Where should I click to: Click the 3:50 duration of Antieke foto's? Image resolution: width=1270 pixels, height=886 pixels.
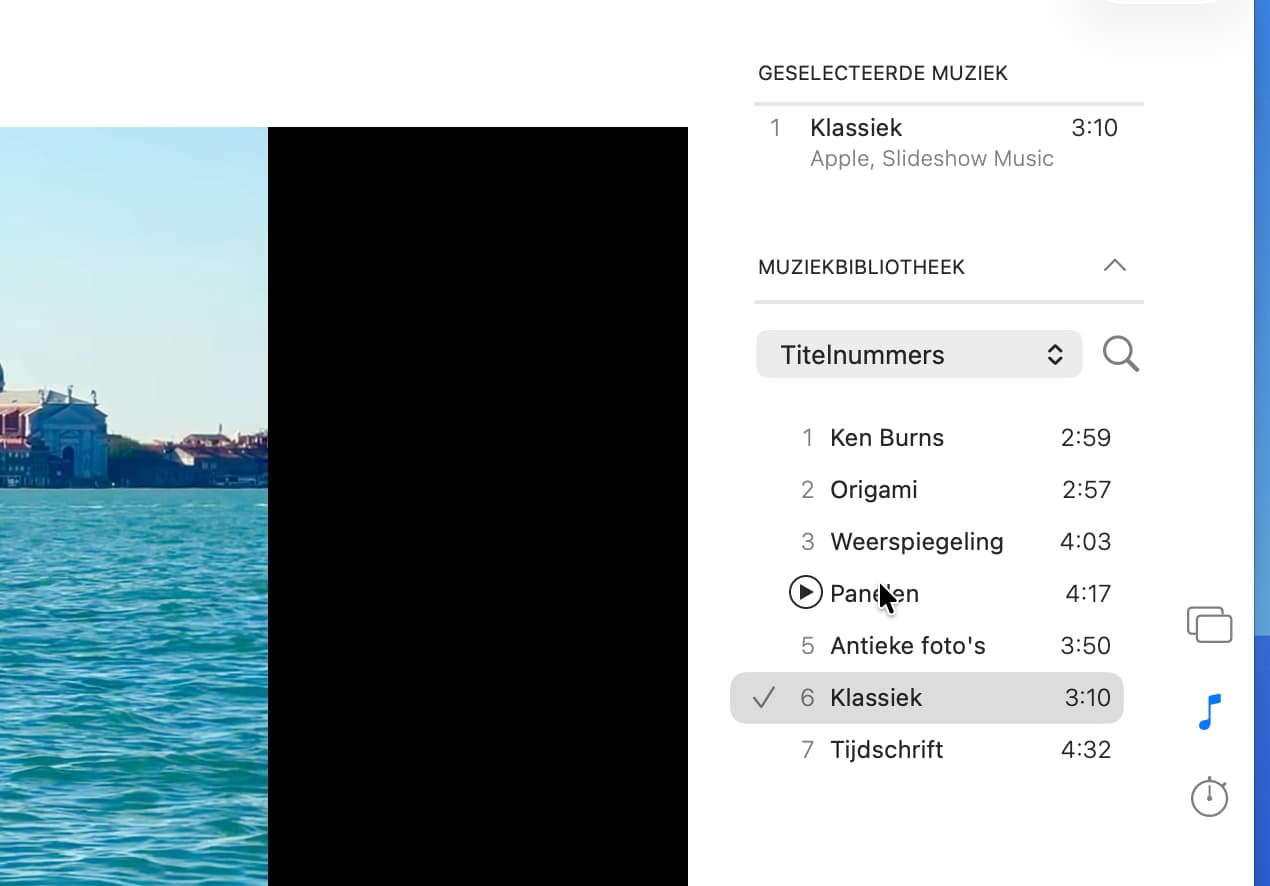[1086, 646]
